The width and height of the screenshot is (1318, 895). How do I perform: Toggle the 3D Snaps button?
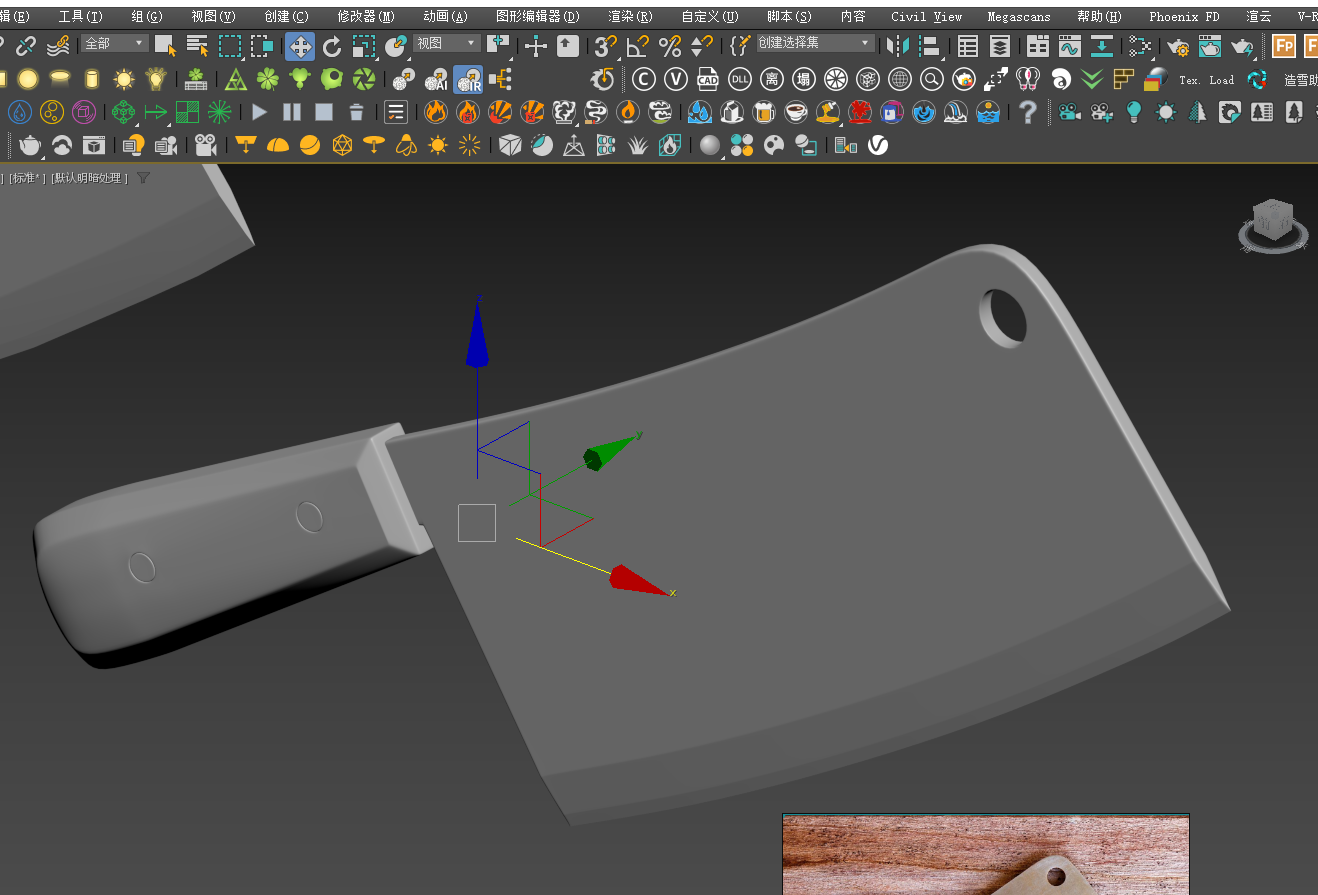tap(605, 46)
